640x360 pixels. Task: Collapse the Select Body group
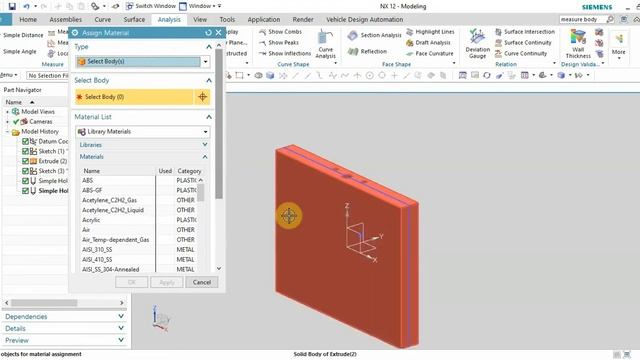coord(209,80)
